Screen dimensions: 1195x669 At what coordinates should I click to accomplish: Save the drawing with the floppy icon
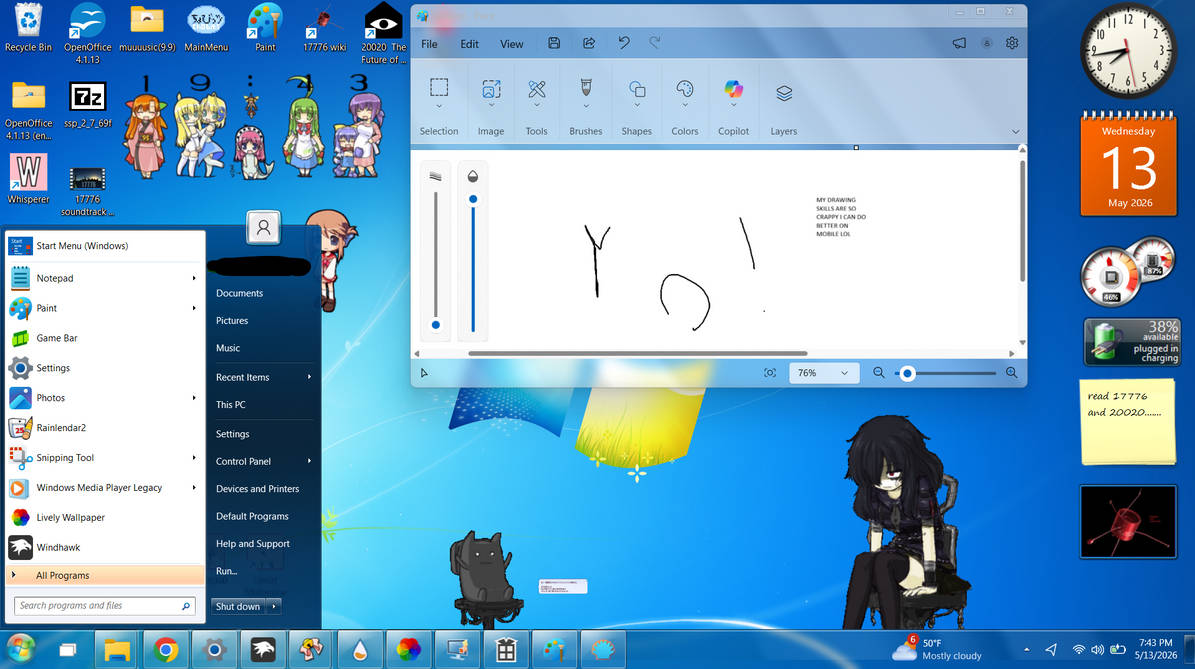pos(554,43)
